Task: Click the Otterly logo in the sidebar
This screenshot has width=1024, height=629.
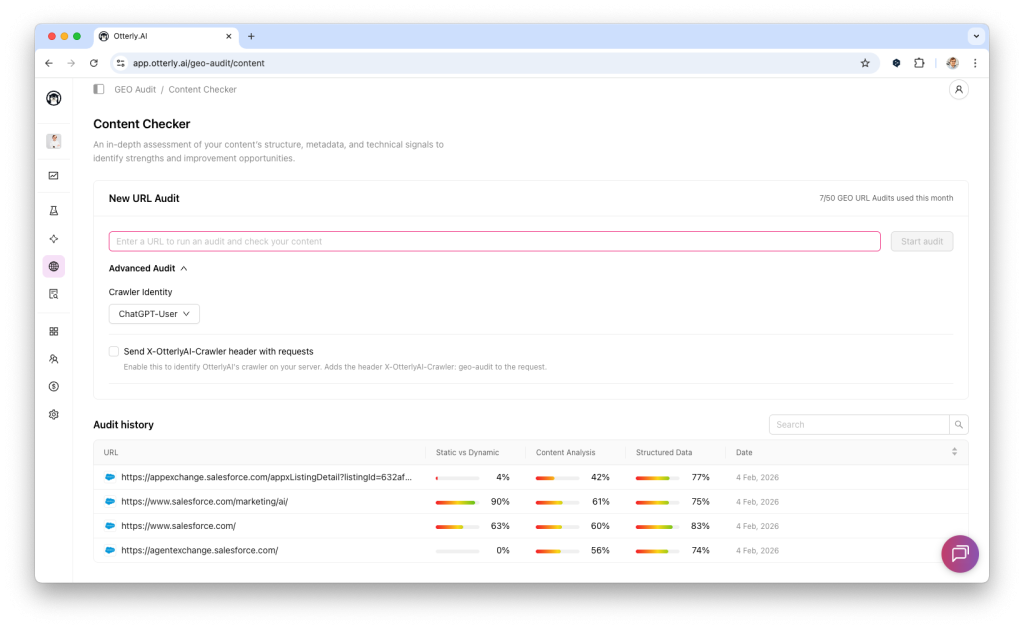Action: coord(54,98)
